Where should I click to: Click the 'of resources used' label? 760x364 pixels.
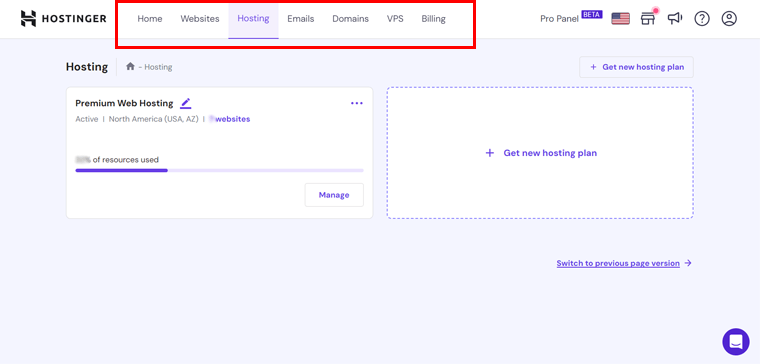point(126,159)
